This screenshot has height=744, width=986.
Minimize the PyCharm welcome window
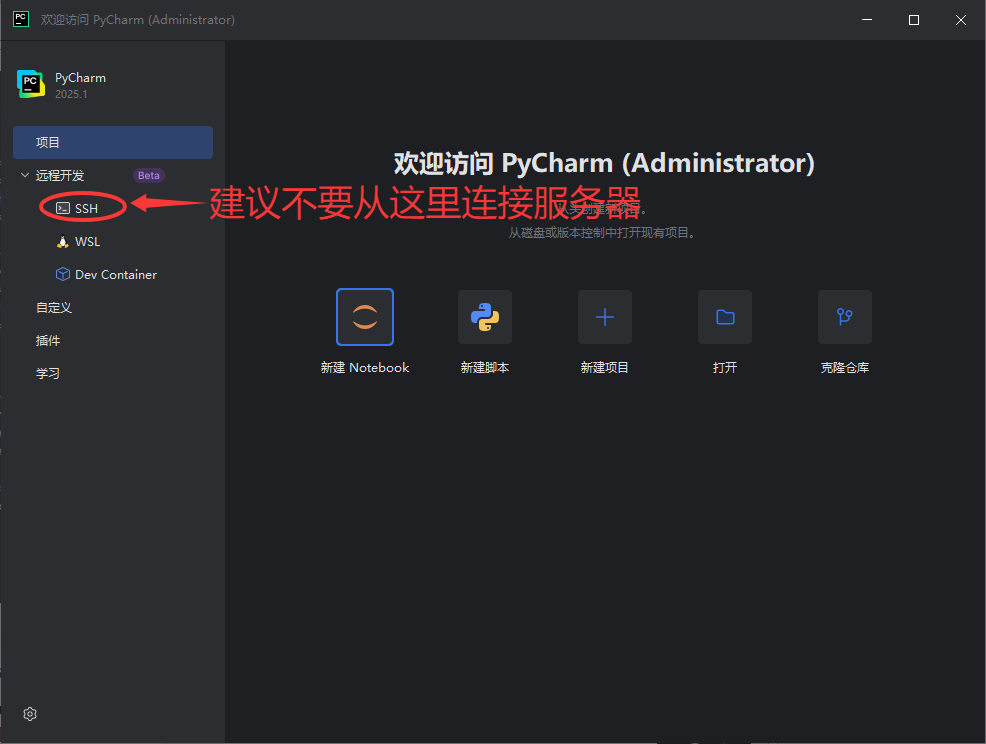coord(867,19)
